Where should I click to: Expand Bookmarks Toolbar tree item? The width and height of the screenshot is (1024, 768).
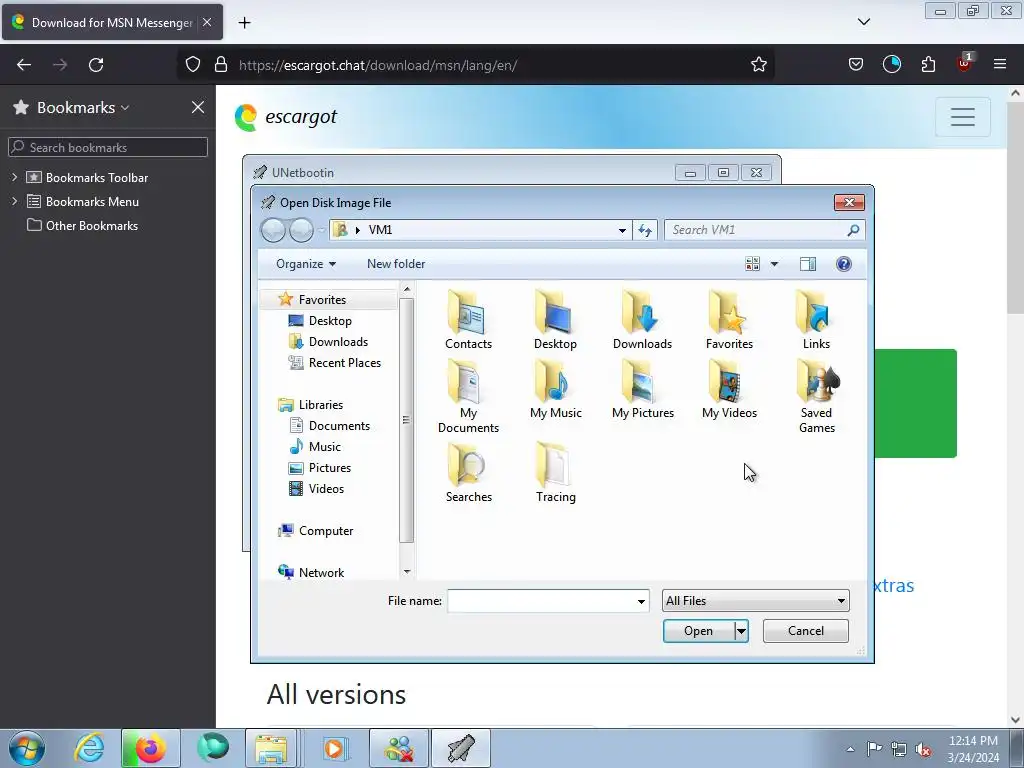pos(14,177)
